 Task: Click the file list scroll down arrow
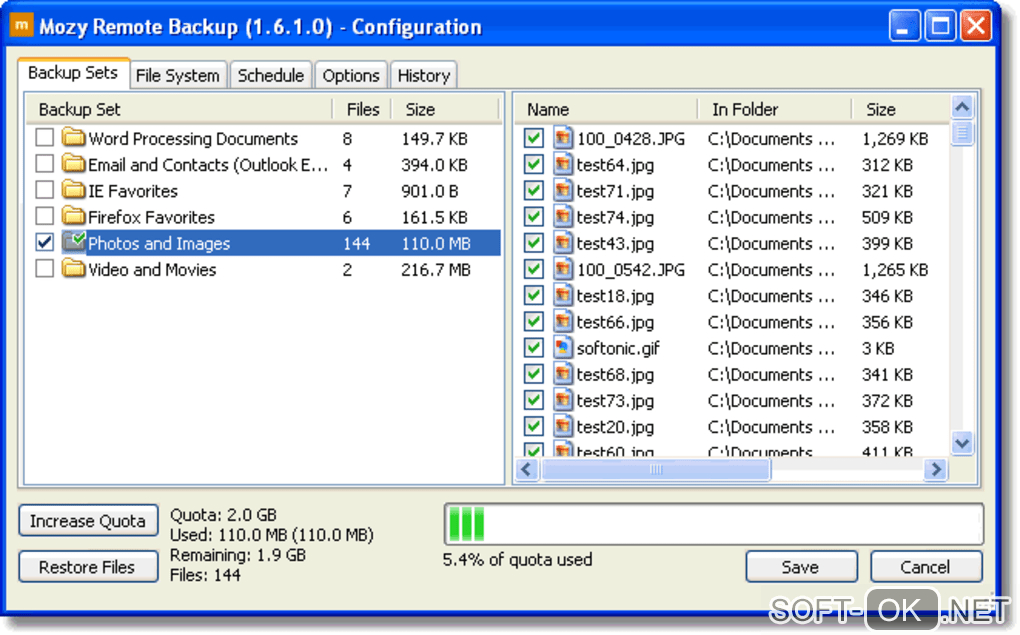pos(962,444)
